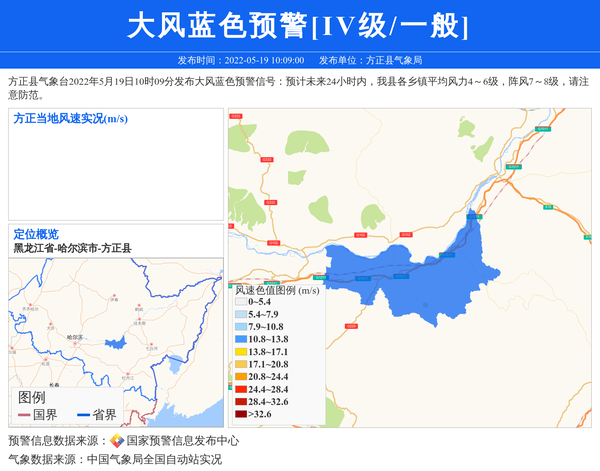600x471 pixels.
Task: Click the red 国界 line symbol in legend
Action: [23, 414]
